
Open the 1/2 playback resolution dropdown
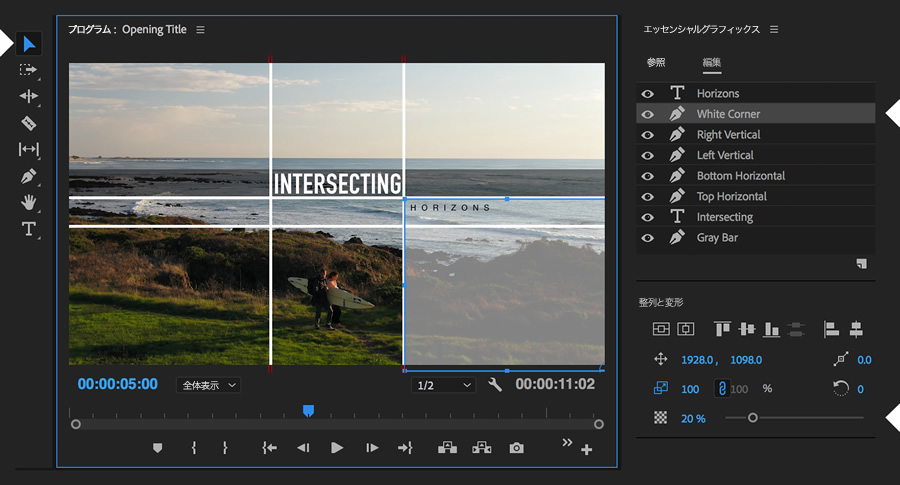pyautogui.click(x=443, y=385)
